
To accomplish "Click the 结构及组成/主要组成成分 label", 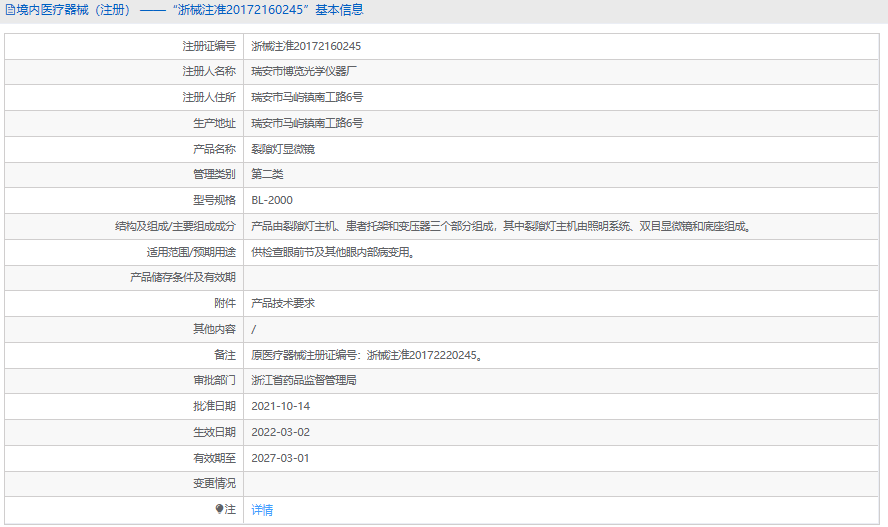I will (176, 226).
